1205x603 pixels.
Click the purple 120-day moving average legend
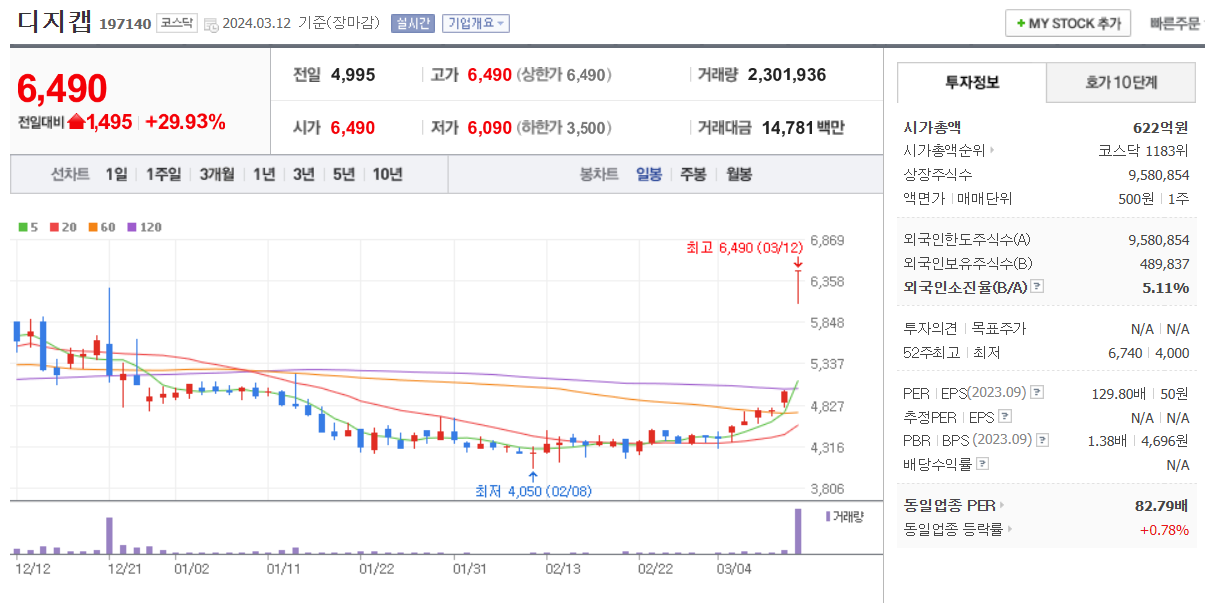pos(145,227)
